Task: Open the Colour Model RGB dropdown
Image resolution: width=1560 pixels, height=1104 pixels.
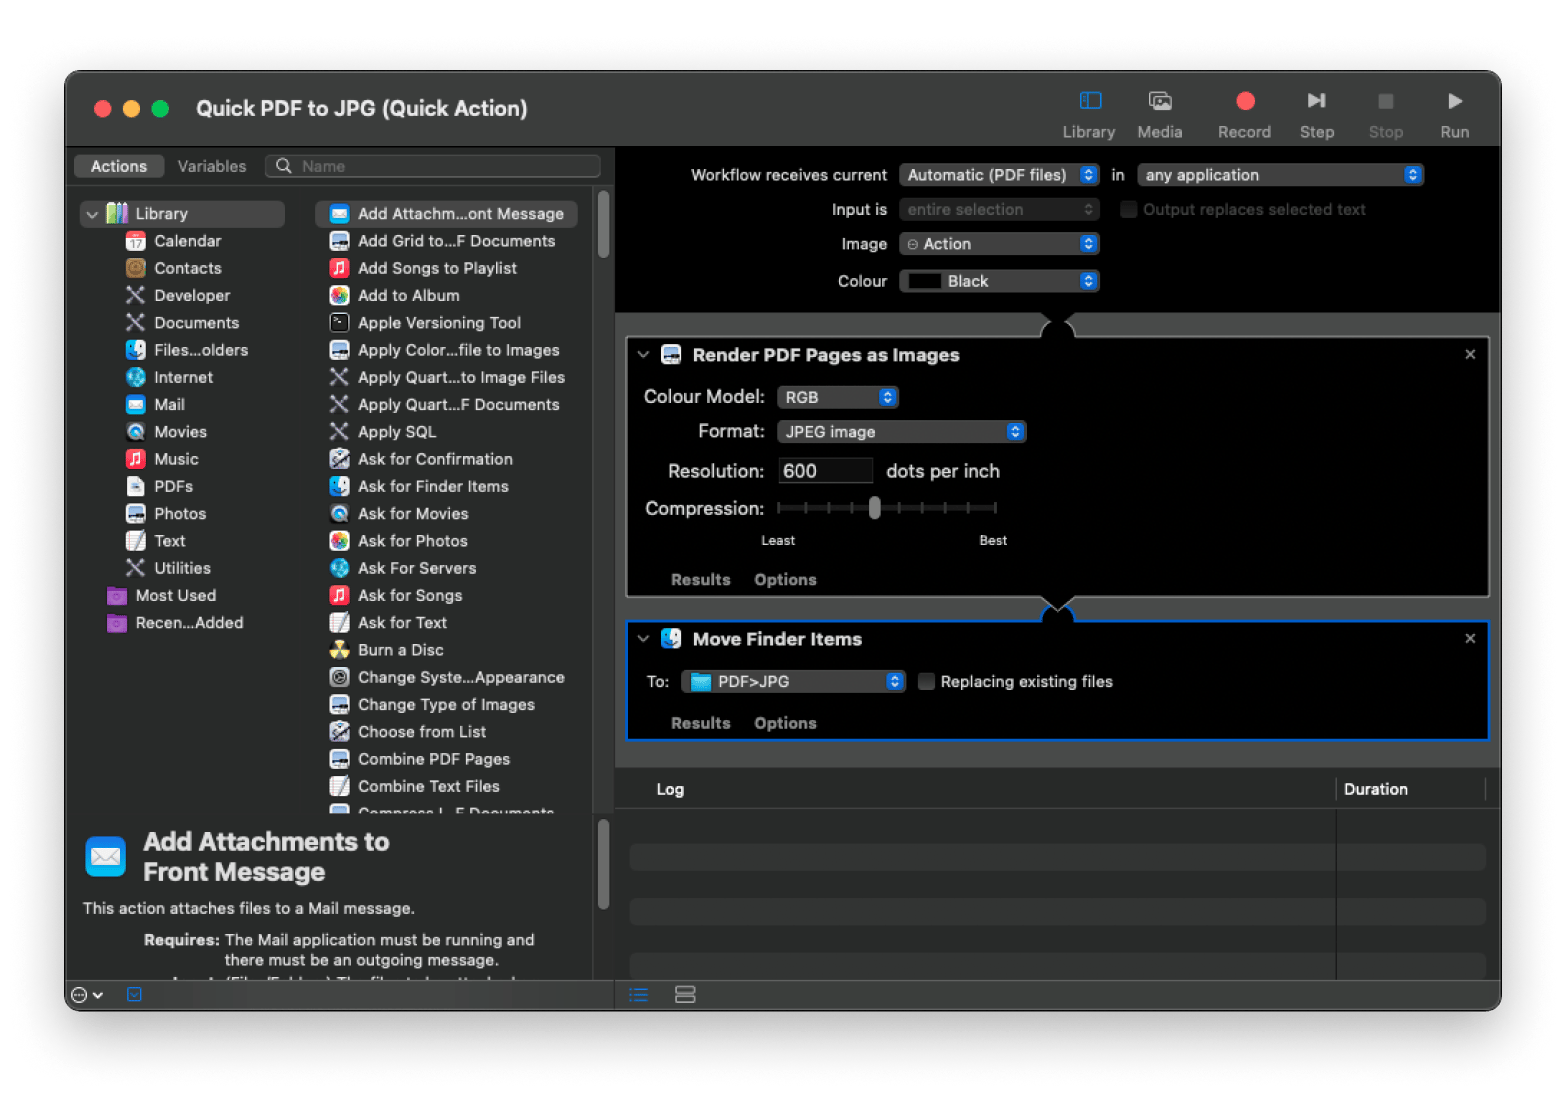Action: 837,397
